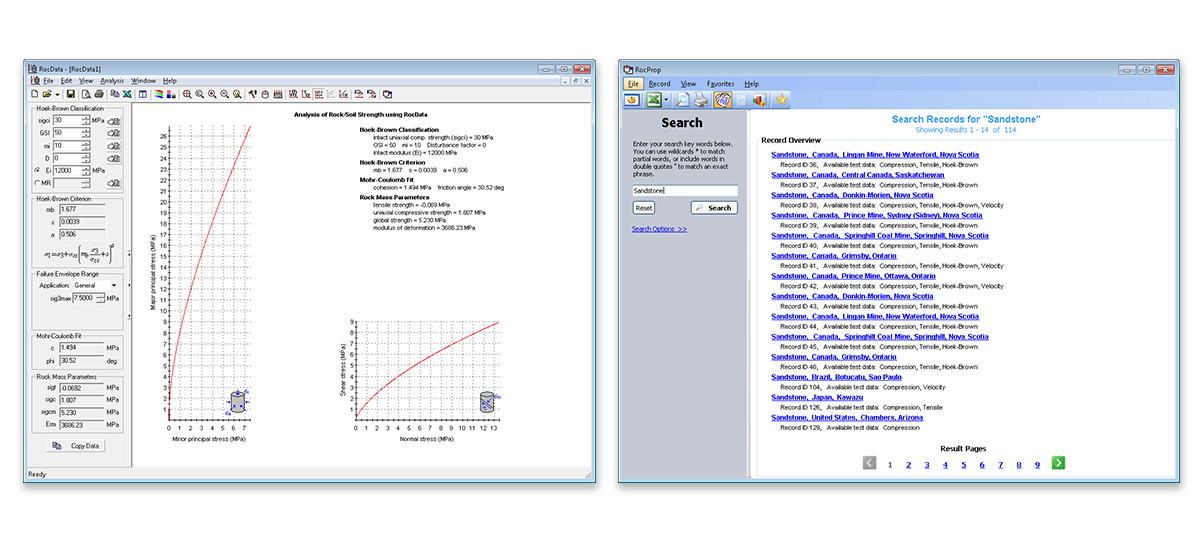The height and width of the screenshot is (560, 1200).
Task: Select the MR radio button
Action: [x=37, y=182]
